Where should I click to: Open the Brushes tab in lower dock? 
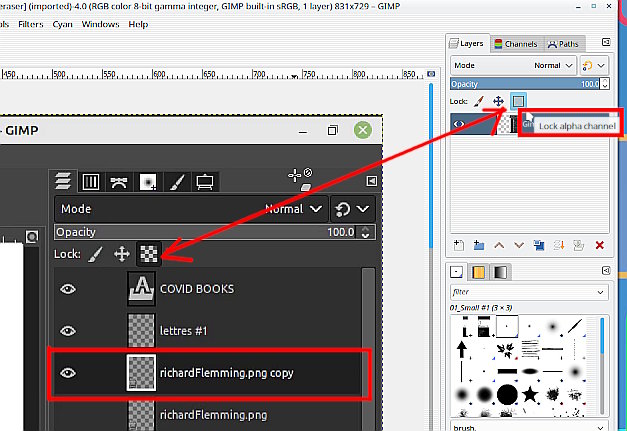(456, 272)
